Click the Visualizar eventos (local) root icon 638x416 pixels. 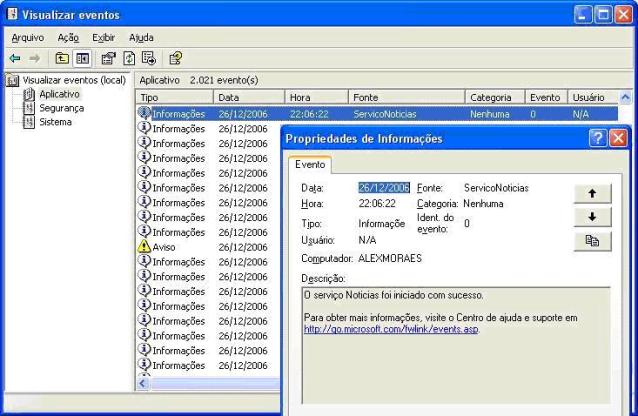click(x=13, y=80)
